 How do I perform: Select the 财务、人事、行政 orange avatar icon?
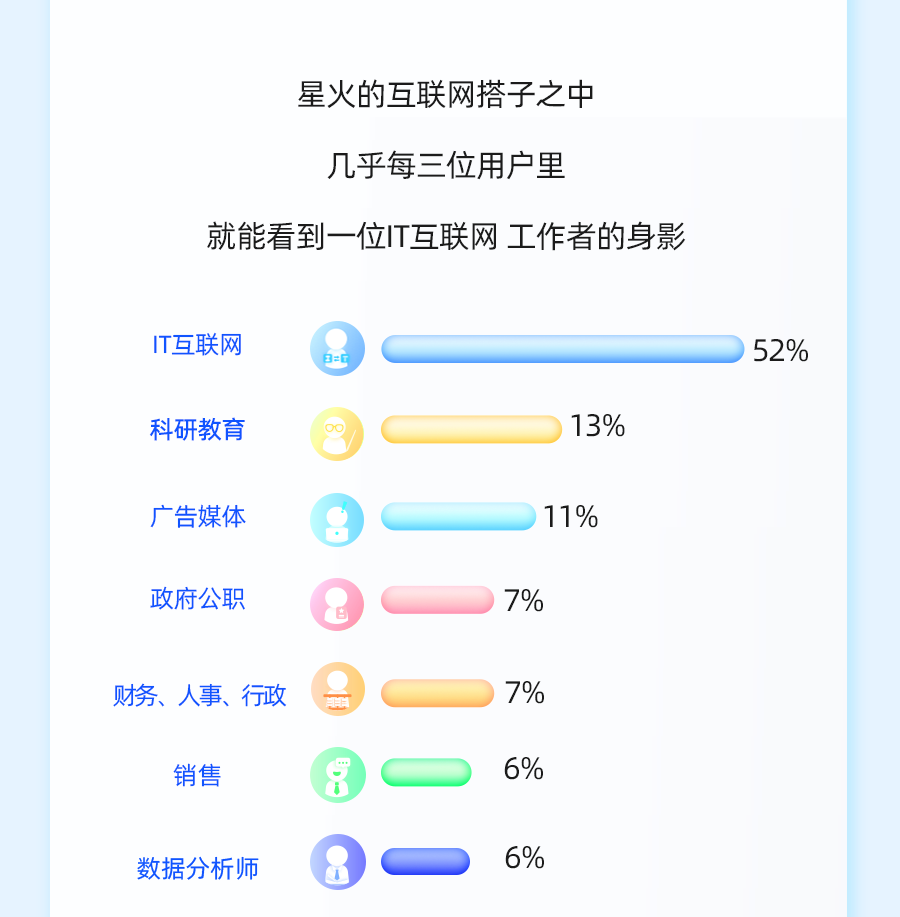338,690
